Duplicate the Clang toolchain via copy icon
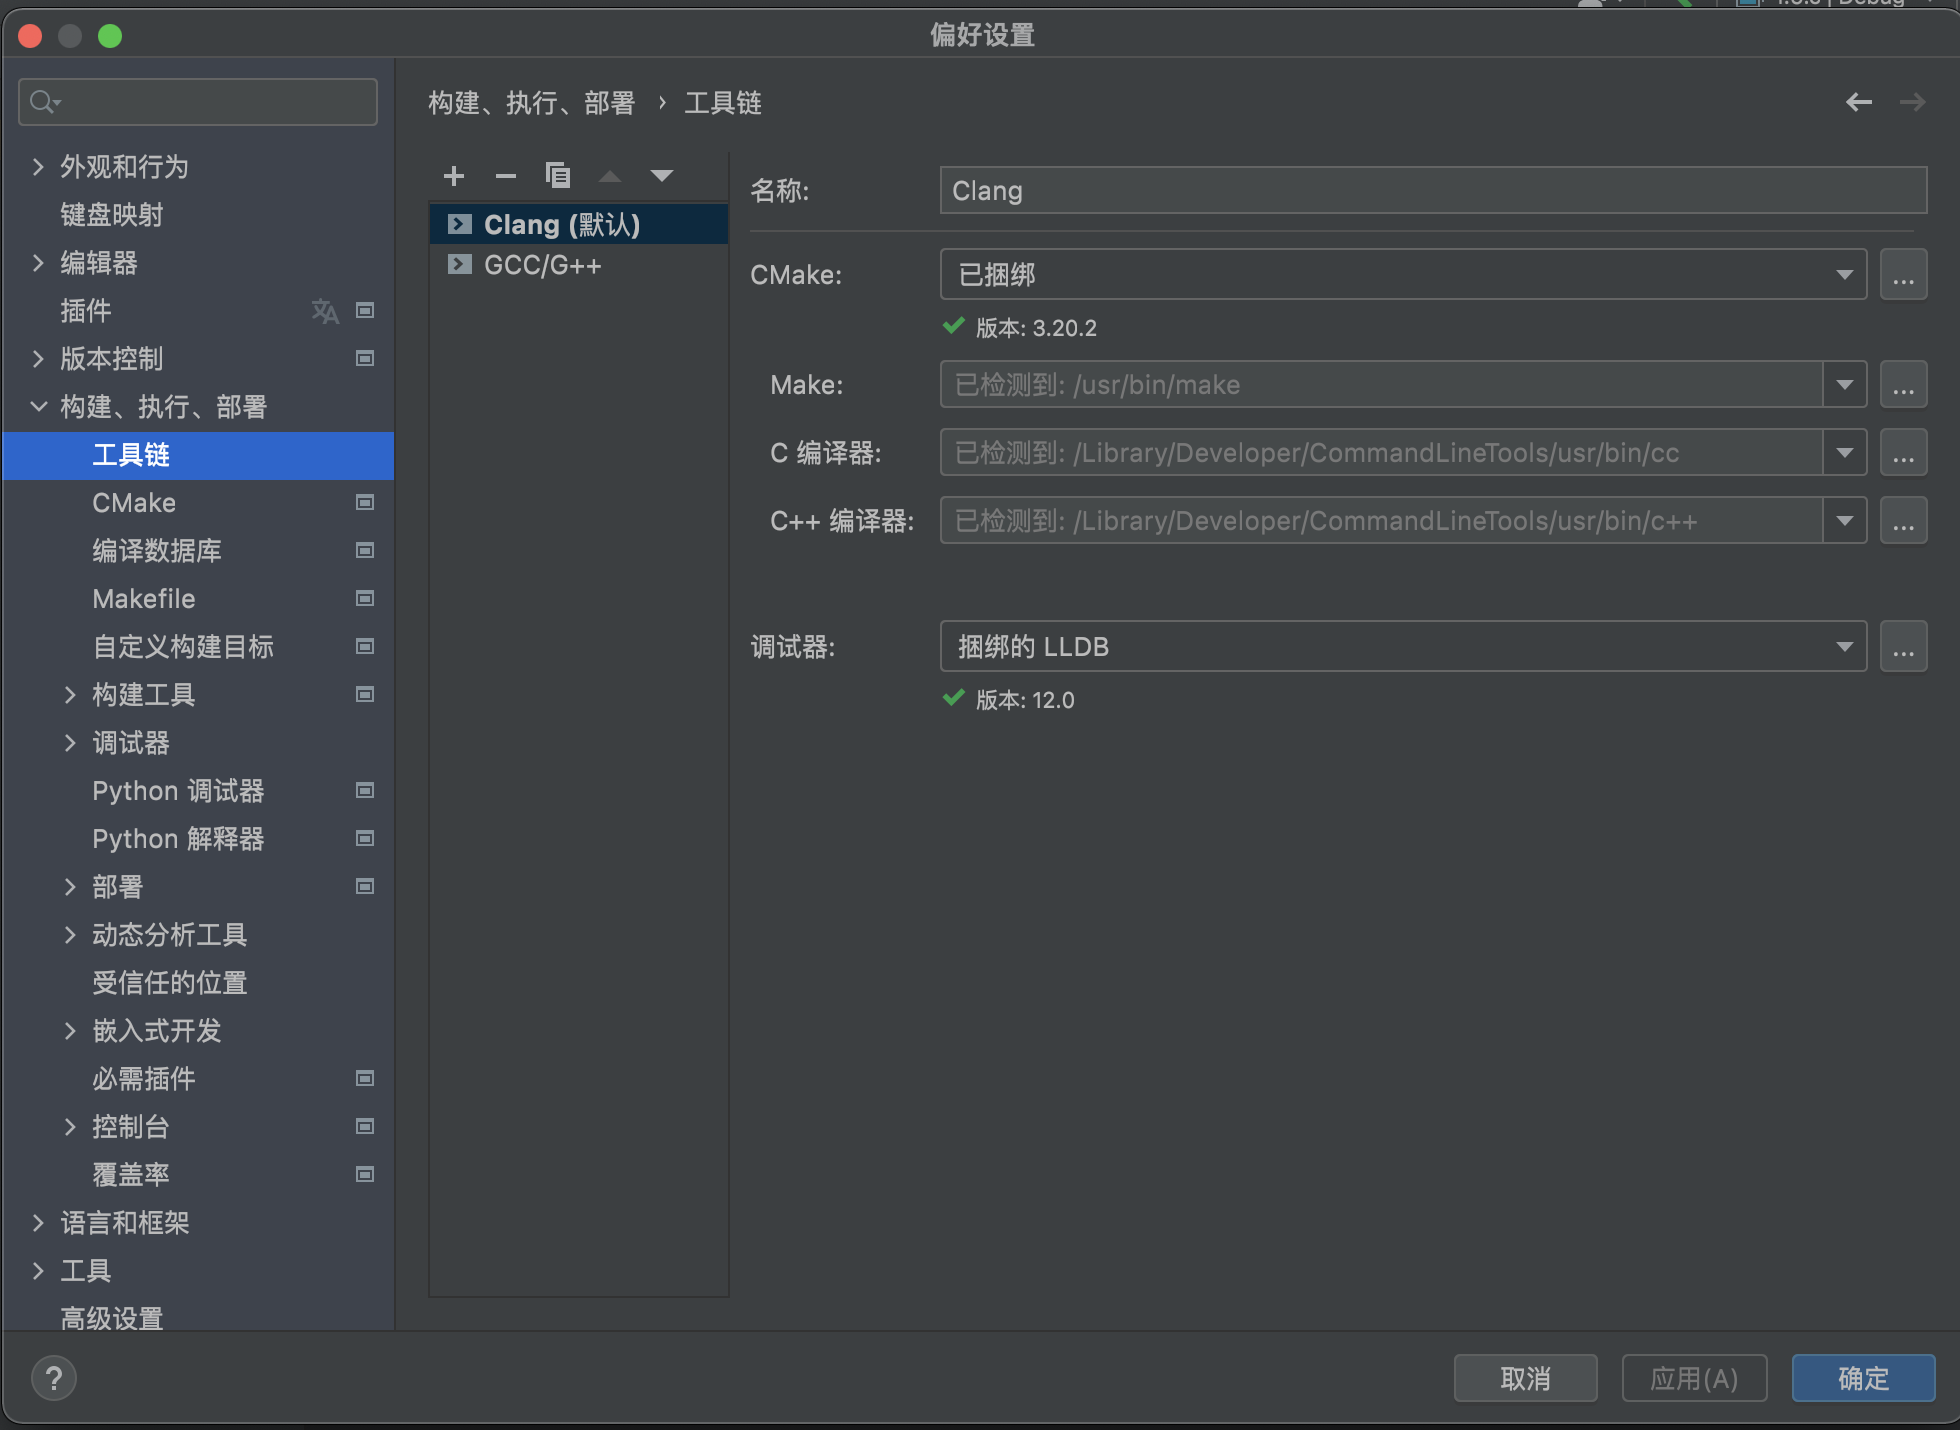 pos(558,175)
